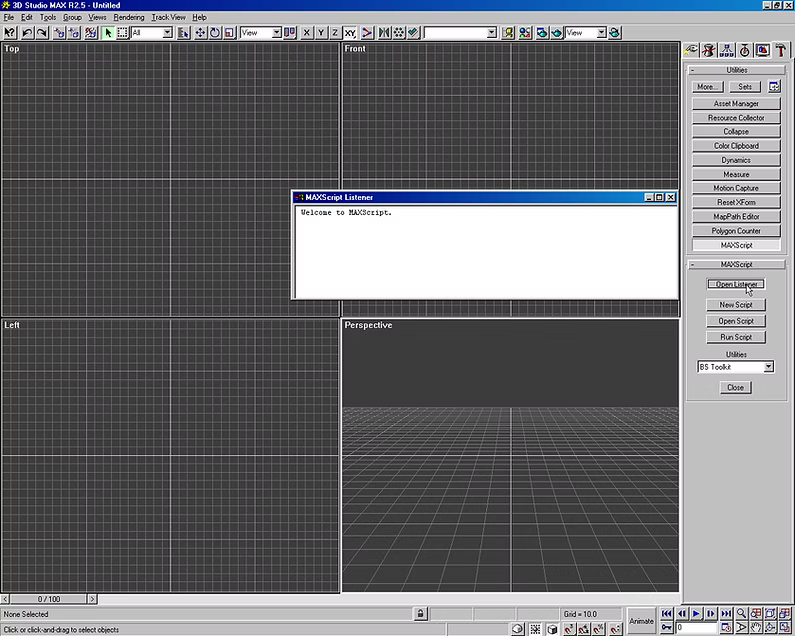795x636 pixels.
Task: Click the Select Object arrow tool
Action: click(x=108, y=33)
